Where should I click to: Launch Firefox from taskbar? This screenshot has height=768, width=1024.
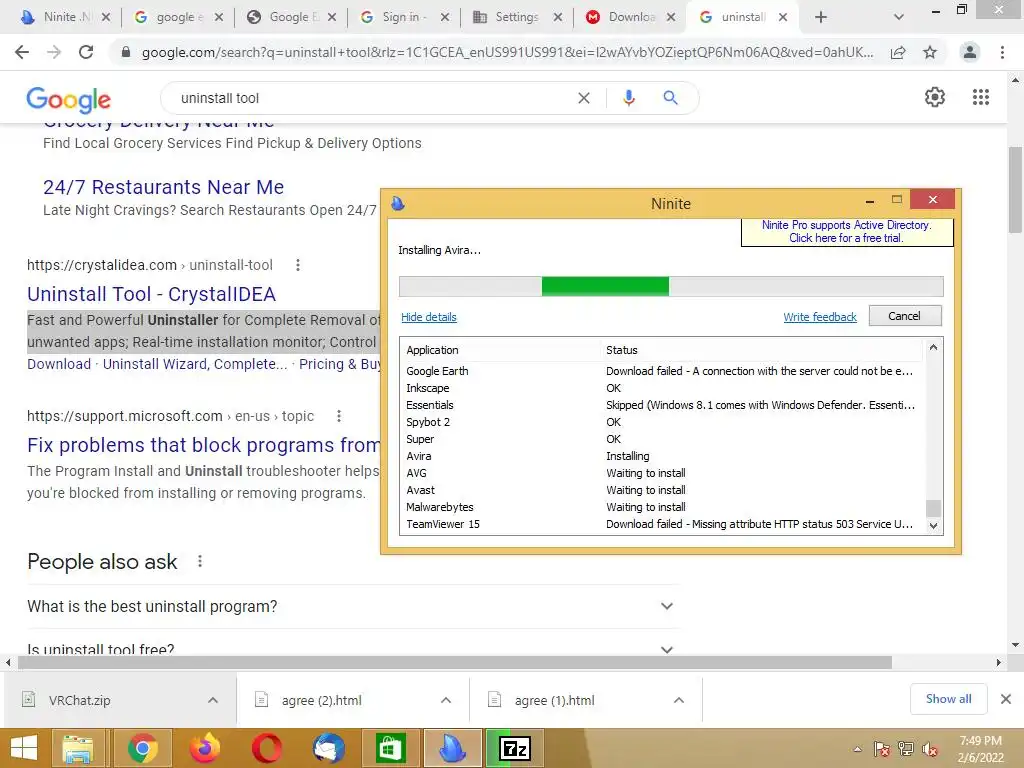pos(204,748)
